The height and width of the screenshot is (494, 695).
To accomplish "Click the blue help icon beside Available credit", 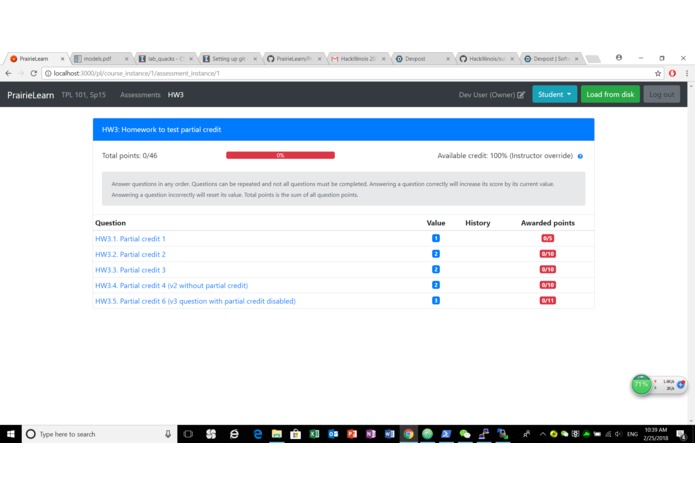I will click(x=580, y=156).
